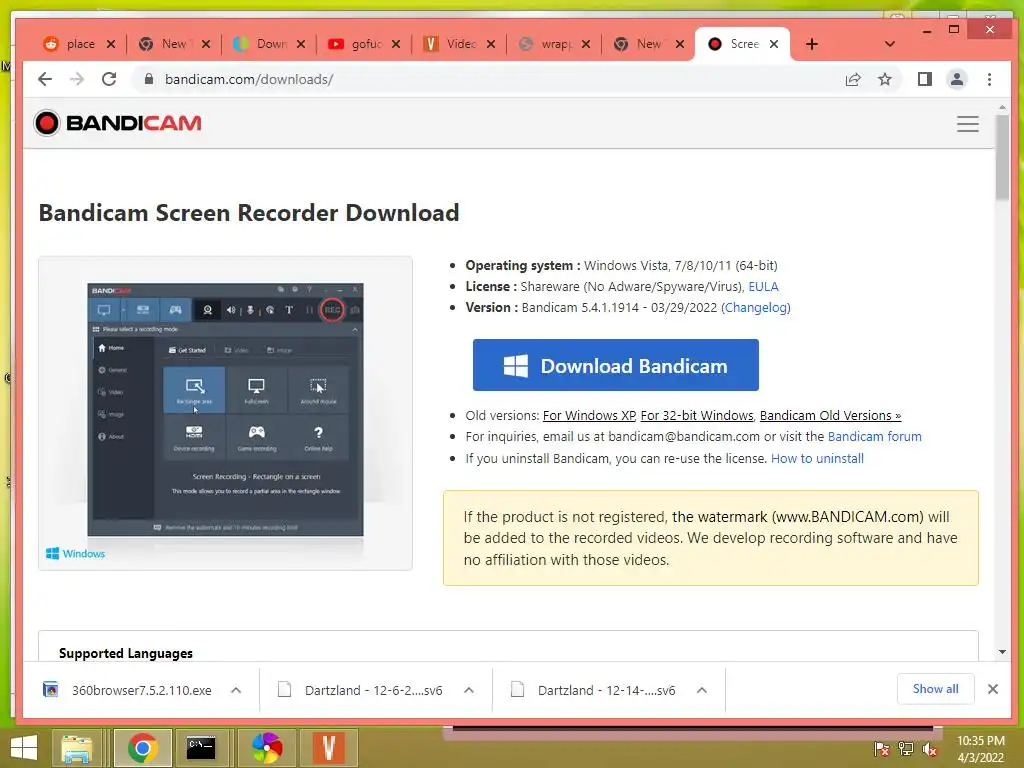Open the orange V app in taskbar
The height and width of the screenshot is (768, 1024).
pos(328,748)
